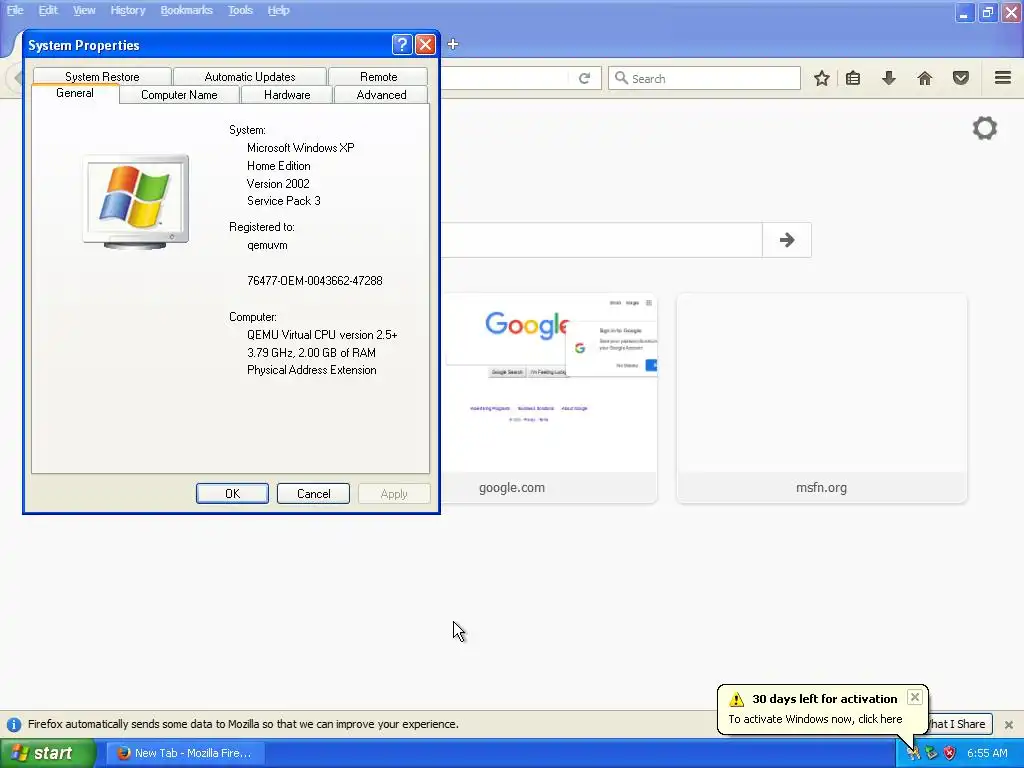The height and width of the screenshot is (768, 1024).
Task: Open the System Restore tab
Action: (102, 76)
